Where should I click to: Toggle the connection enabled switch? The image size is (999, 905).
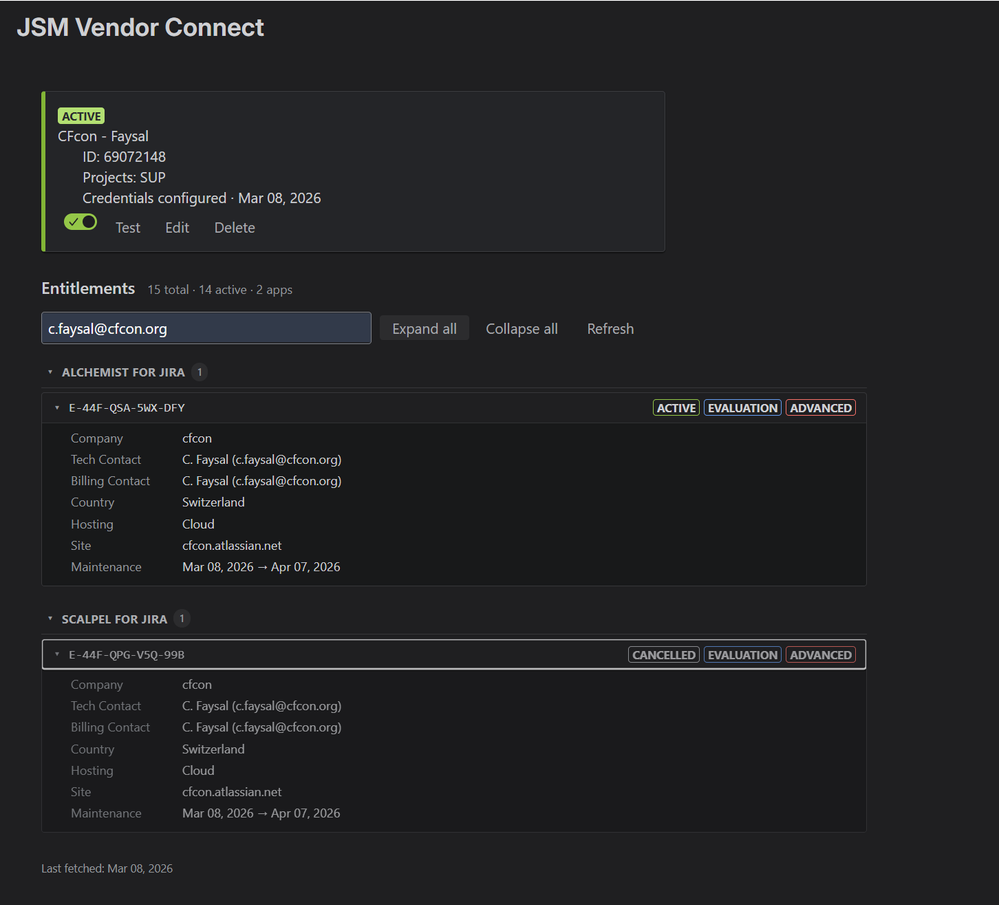pos(80,221)
